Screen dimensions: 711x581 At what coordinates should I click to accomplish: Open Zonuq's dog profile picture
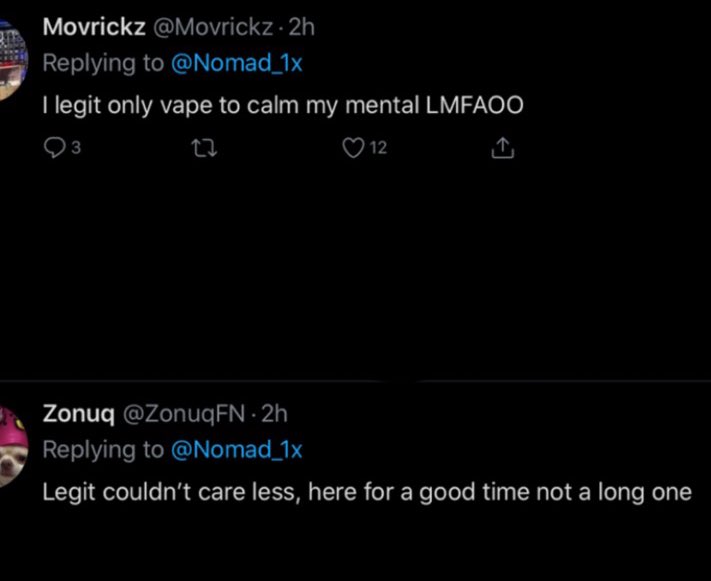tap(10, 447)
